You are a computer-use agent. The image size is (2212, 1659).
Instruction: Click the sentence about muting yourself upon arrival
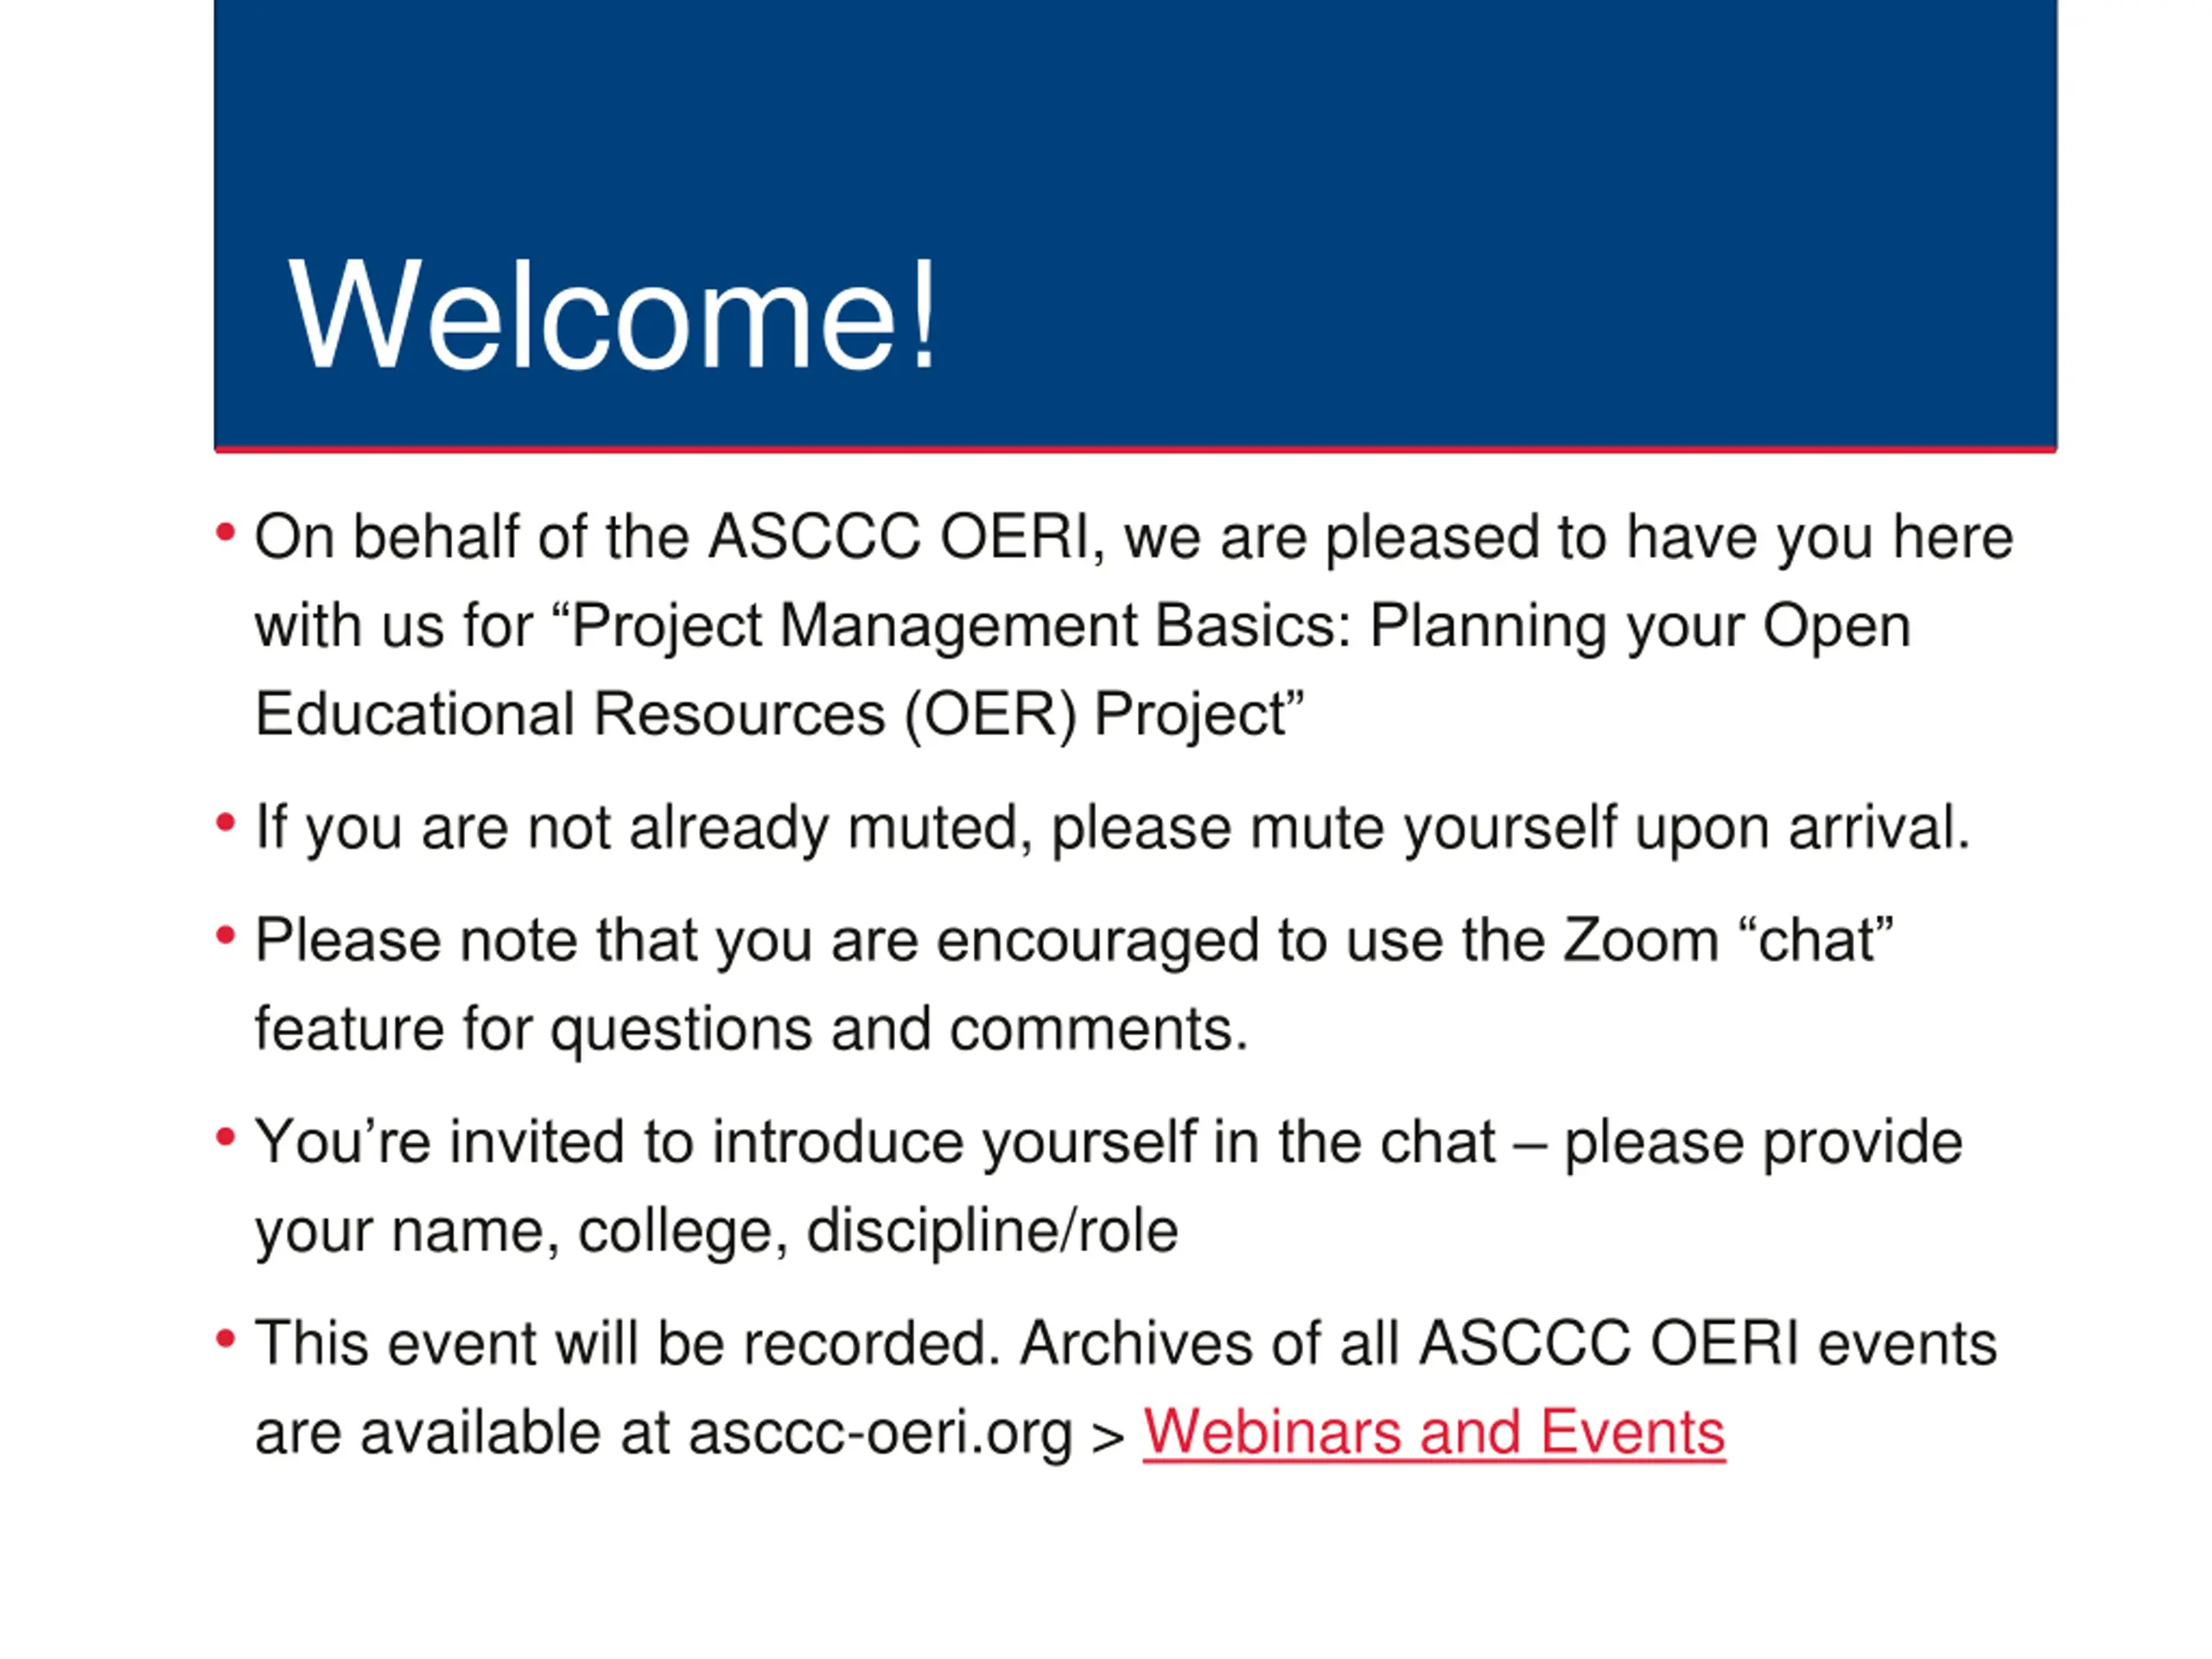point(1112,828)
